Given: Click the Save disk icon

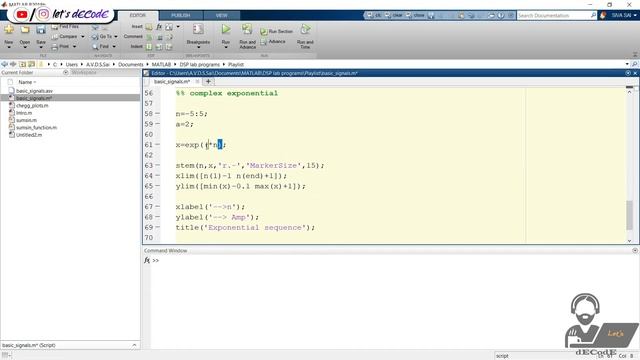Looking at the screenshot, I should pyautogui.click(x=41, y=29).
